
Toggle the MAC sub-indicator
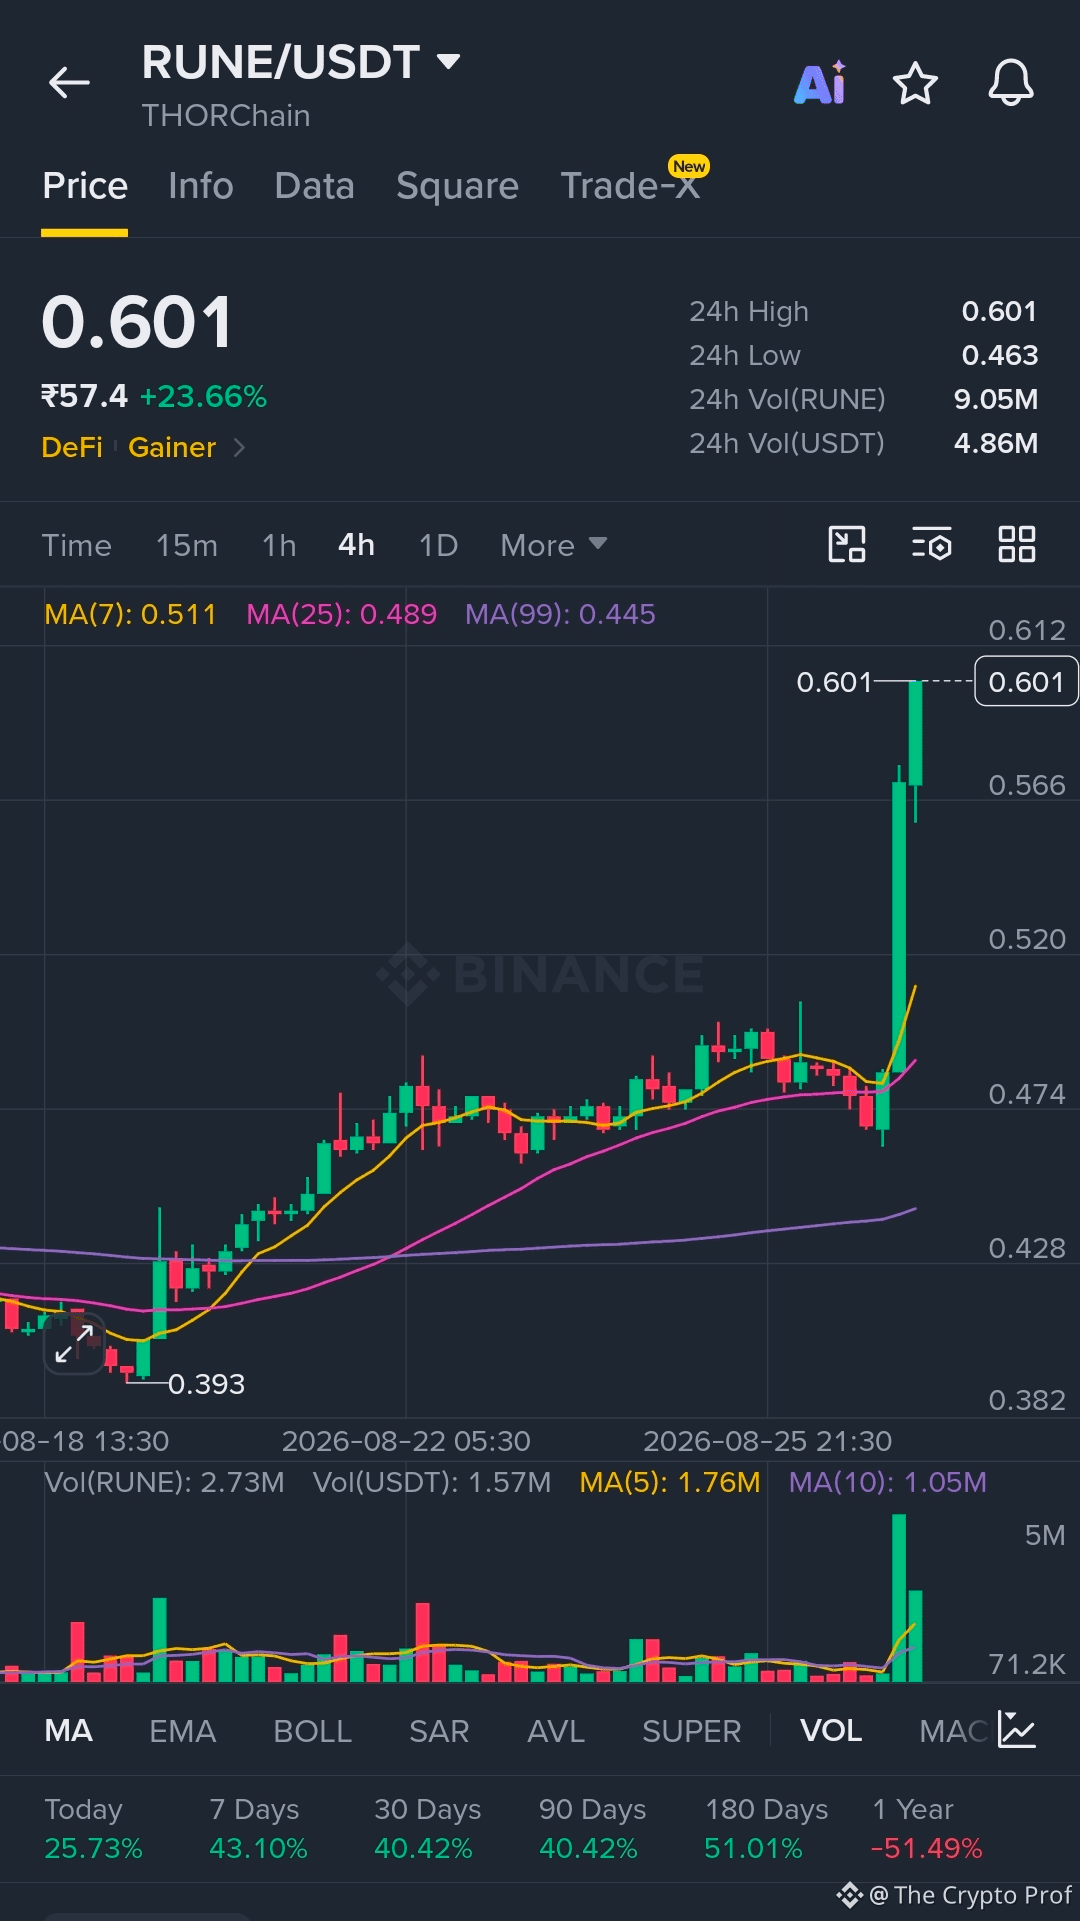tap(954, 1730)
